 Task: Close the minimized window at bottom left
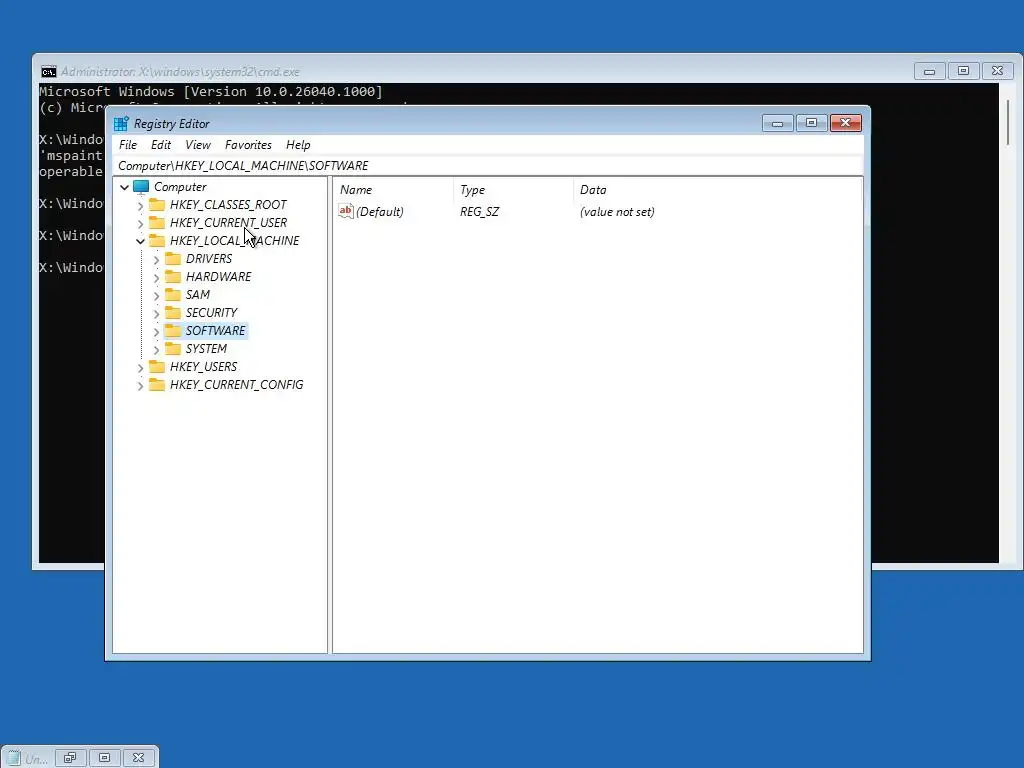click(x=138, y=758)
